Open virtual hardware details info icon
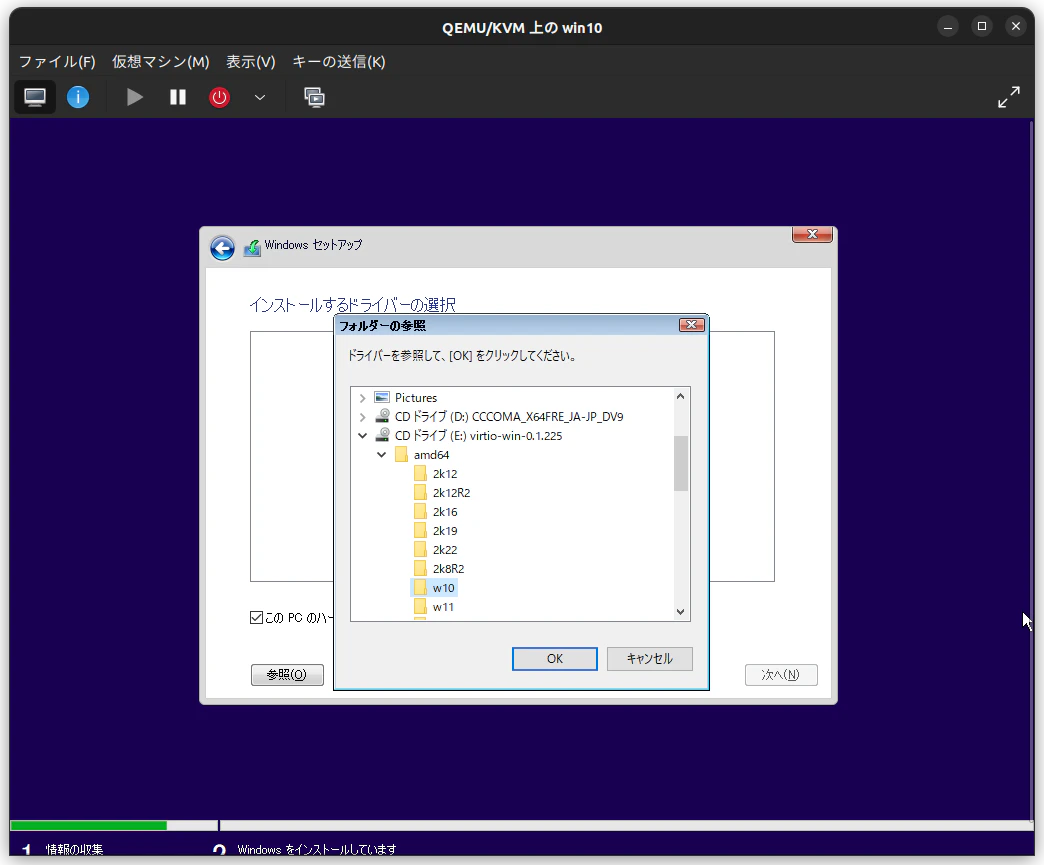This screenshot has height=865, width=1044. pos(78,97)
